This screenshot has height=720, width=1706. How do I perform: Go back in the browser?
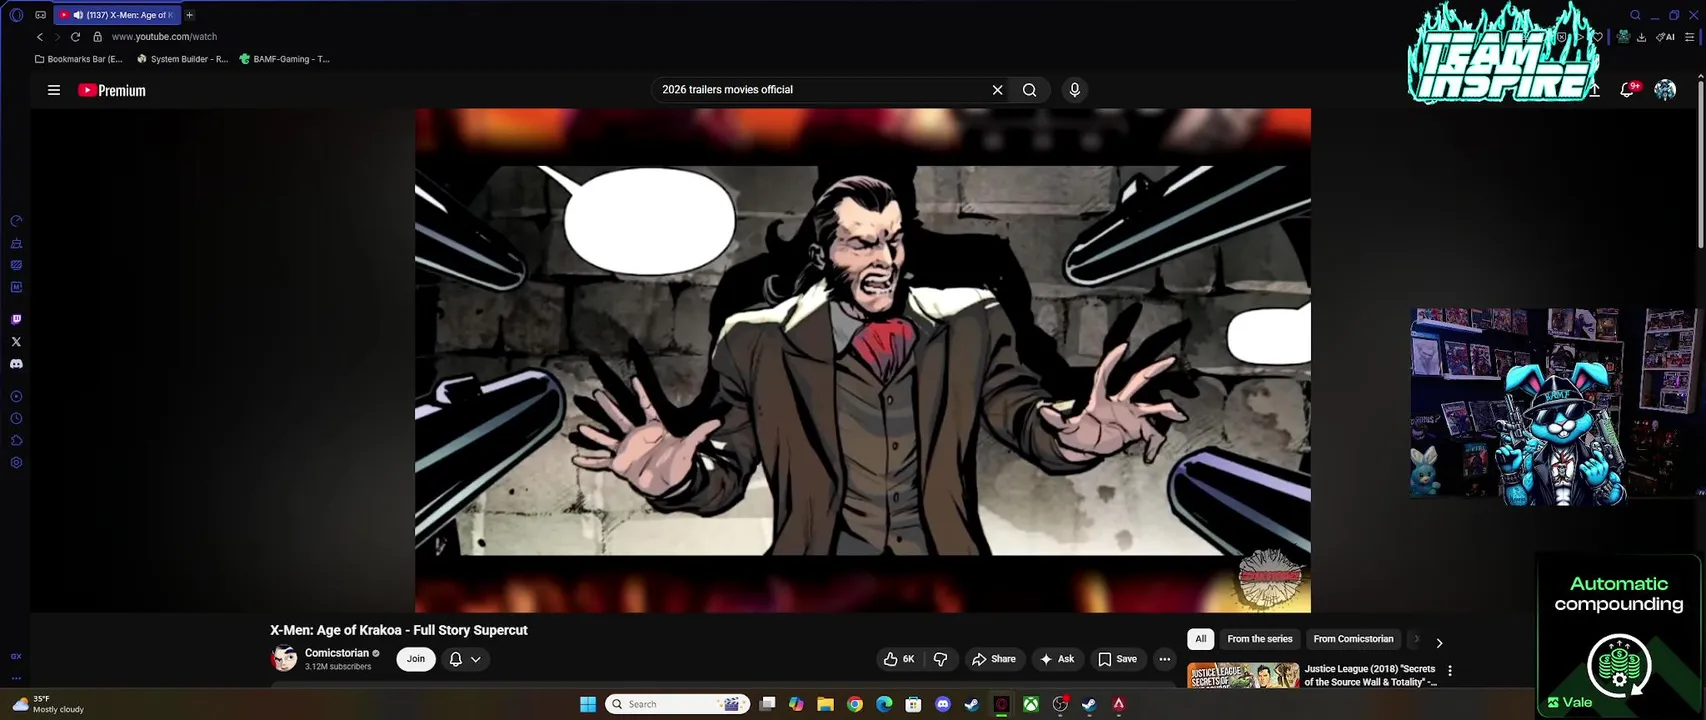40,37
